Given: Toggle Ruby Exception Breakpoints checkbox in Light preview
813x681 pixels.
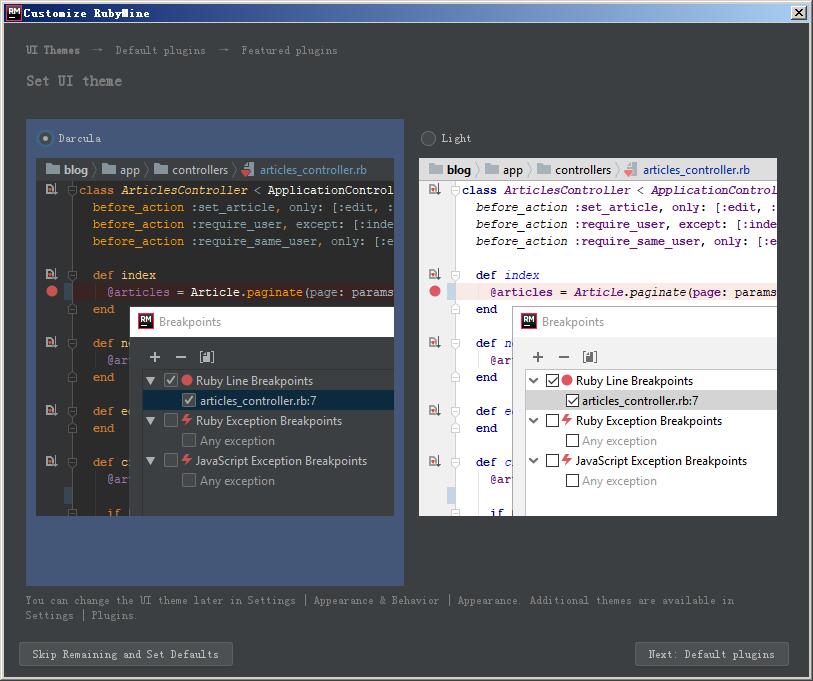Looking at the screenshot, I should (x=553, y=420).
